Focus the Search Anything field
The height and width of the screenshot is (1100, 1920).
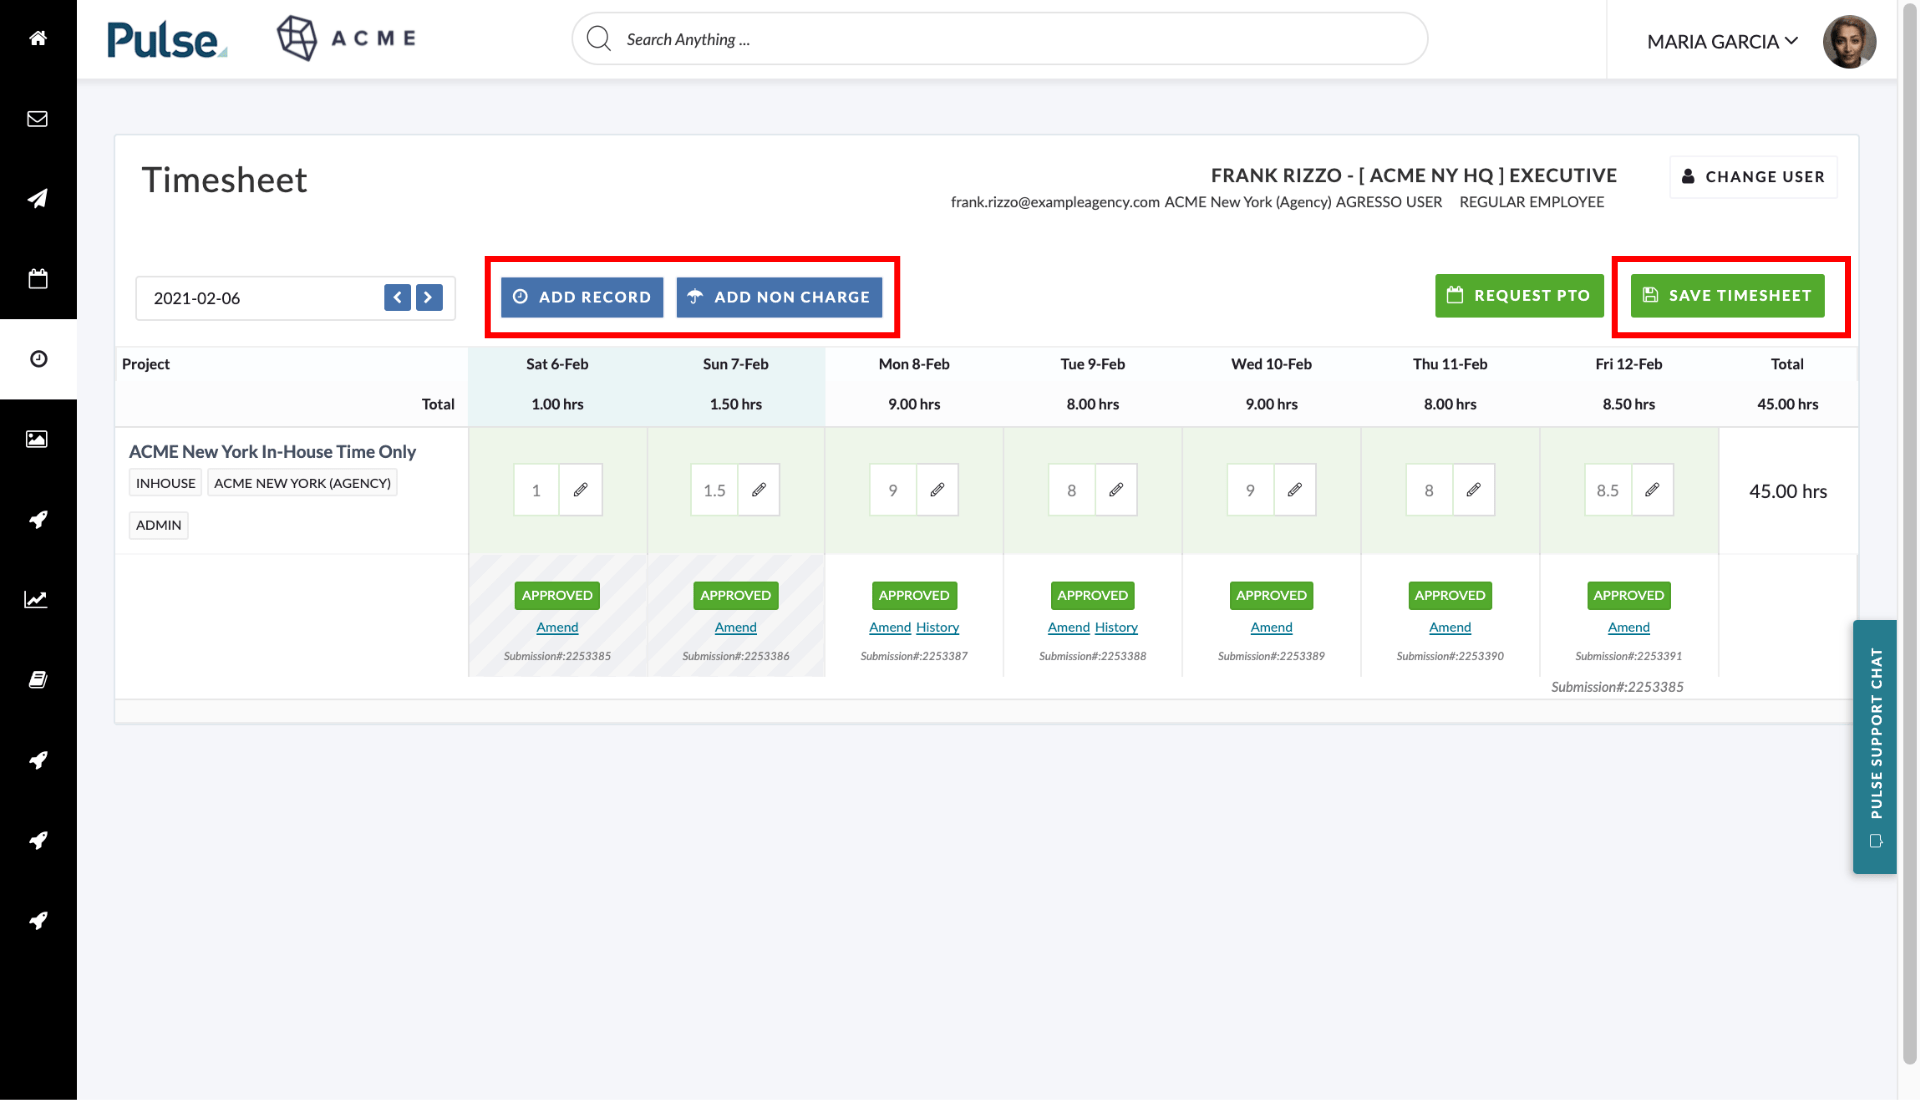[x=1000, y=39]
